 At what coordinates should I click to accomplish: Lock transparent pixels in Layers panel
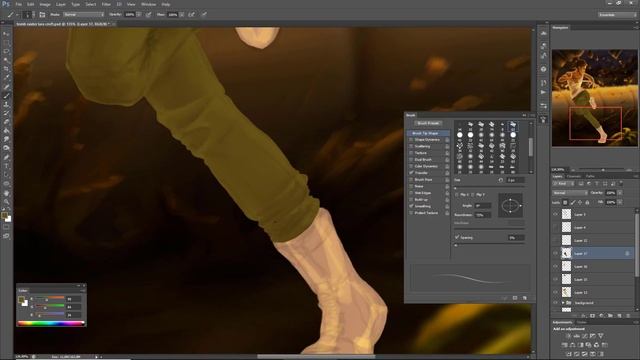[x=565, y=202]
